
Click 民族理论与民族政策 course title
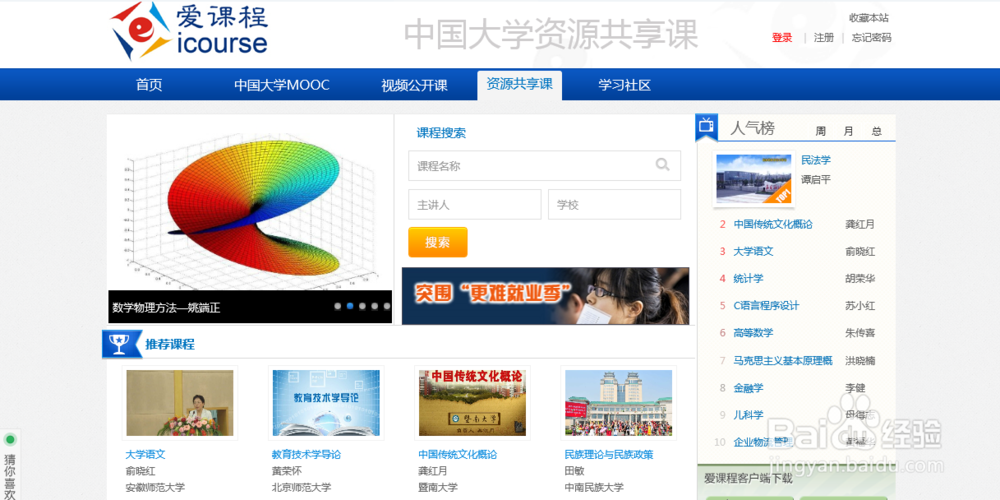pyautogui.click(x=609, y=455)
